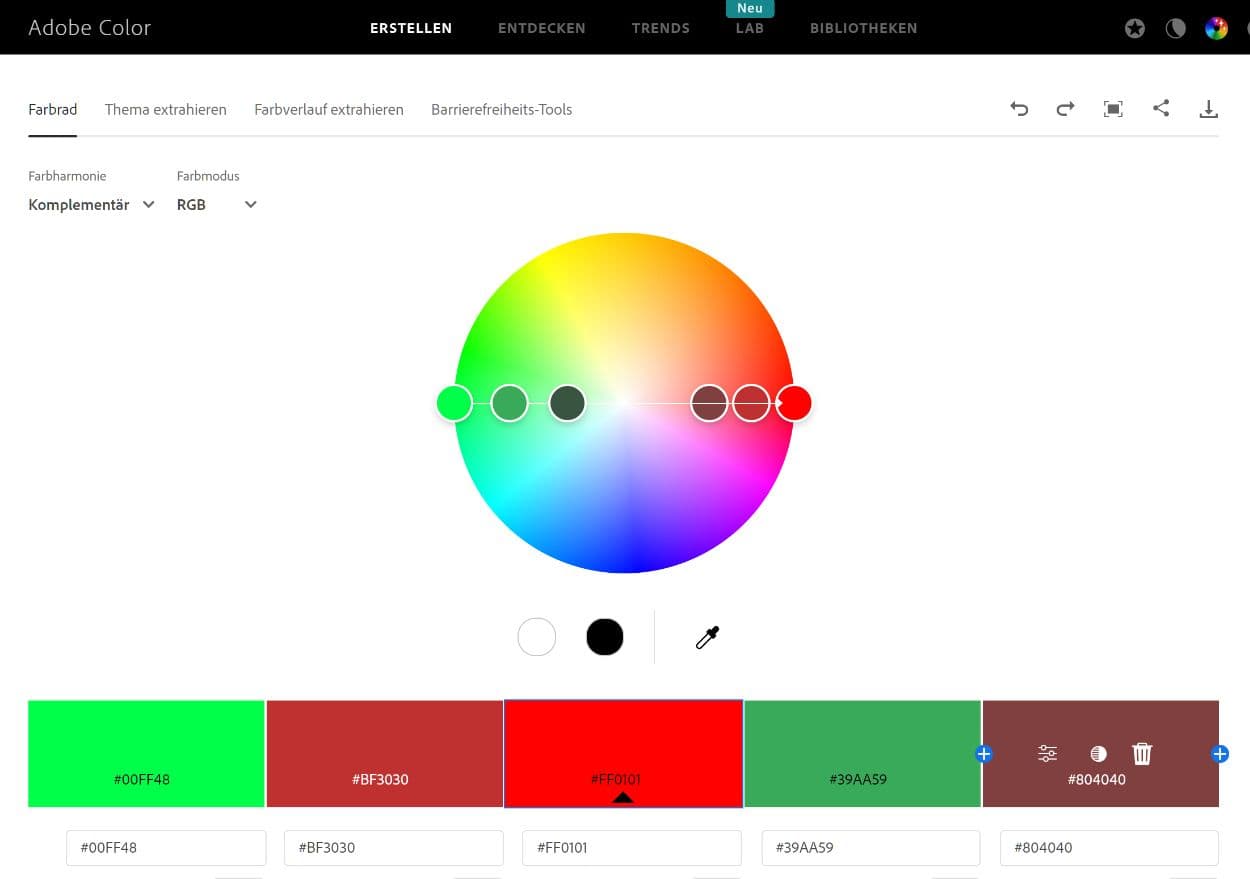Expand the Farbharmonie Komplementär dropdown
1250x879 pixels.
92,205
